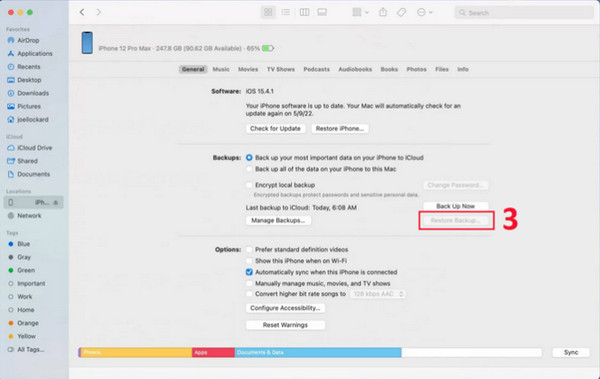Switch to the Files tab

point(442,69)
